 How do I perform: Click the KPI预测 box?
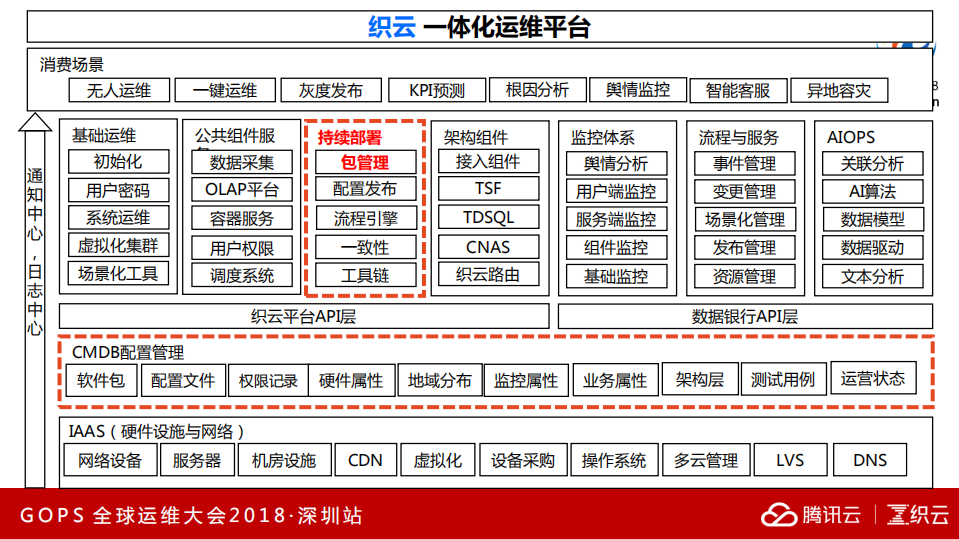437,91
